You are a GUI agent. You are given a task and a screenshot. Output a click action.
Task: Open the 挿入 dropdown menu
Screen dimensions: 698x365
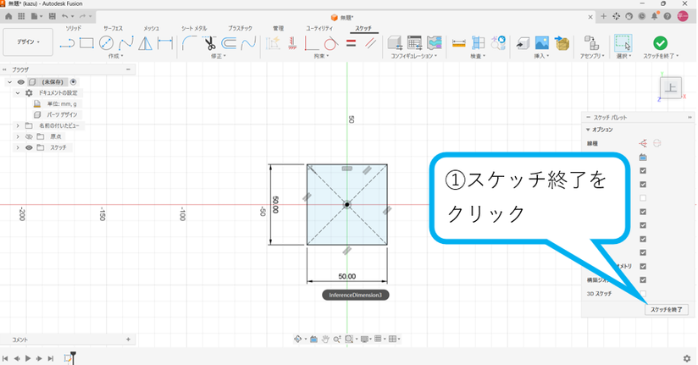tap(542, 56)
